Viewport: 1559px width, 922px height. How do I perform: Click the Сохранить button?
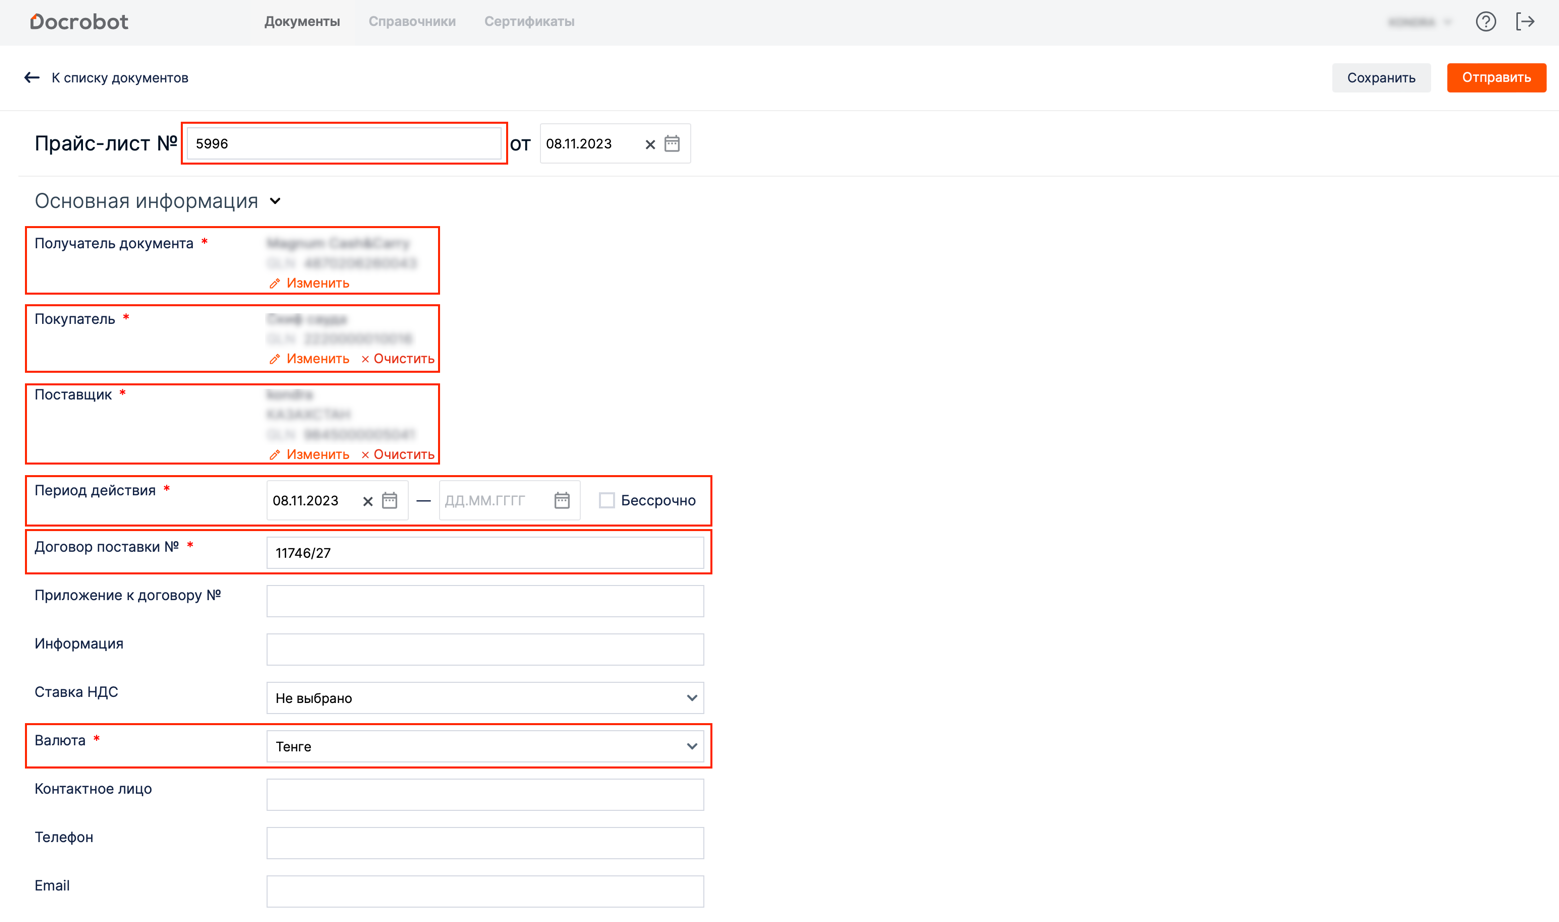(1380, 78)
